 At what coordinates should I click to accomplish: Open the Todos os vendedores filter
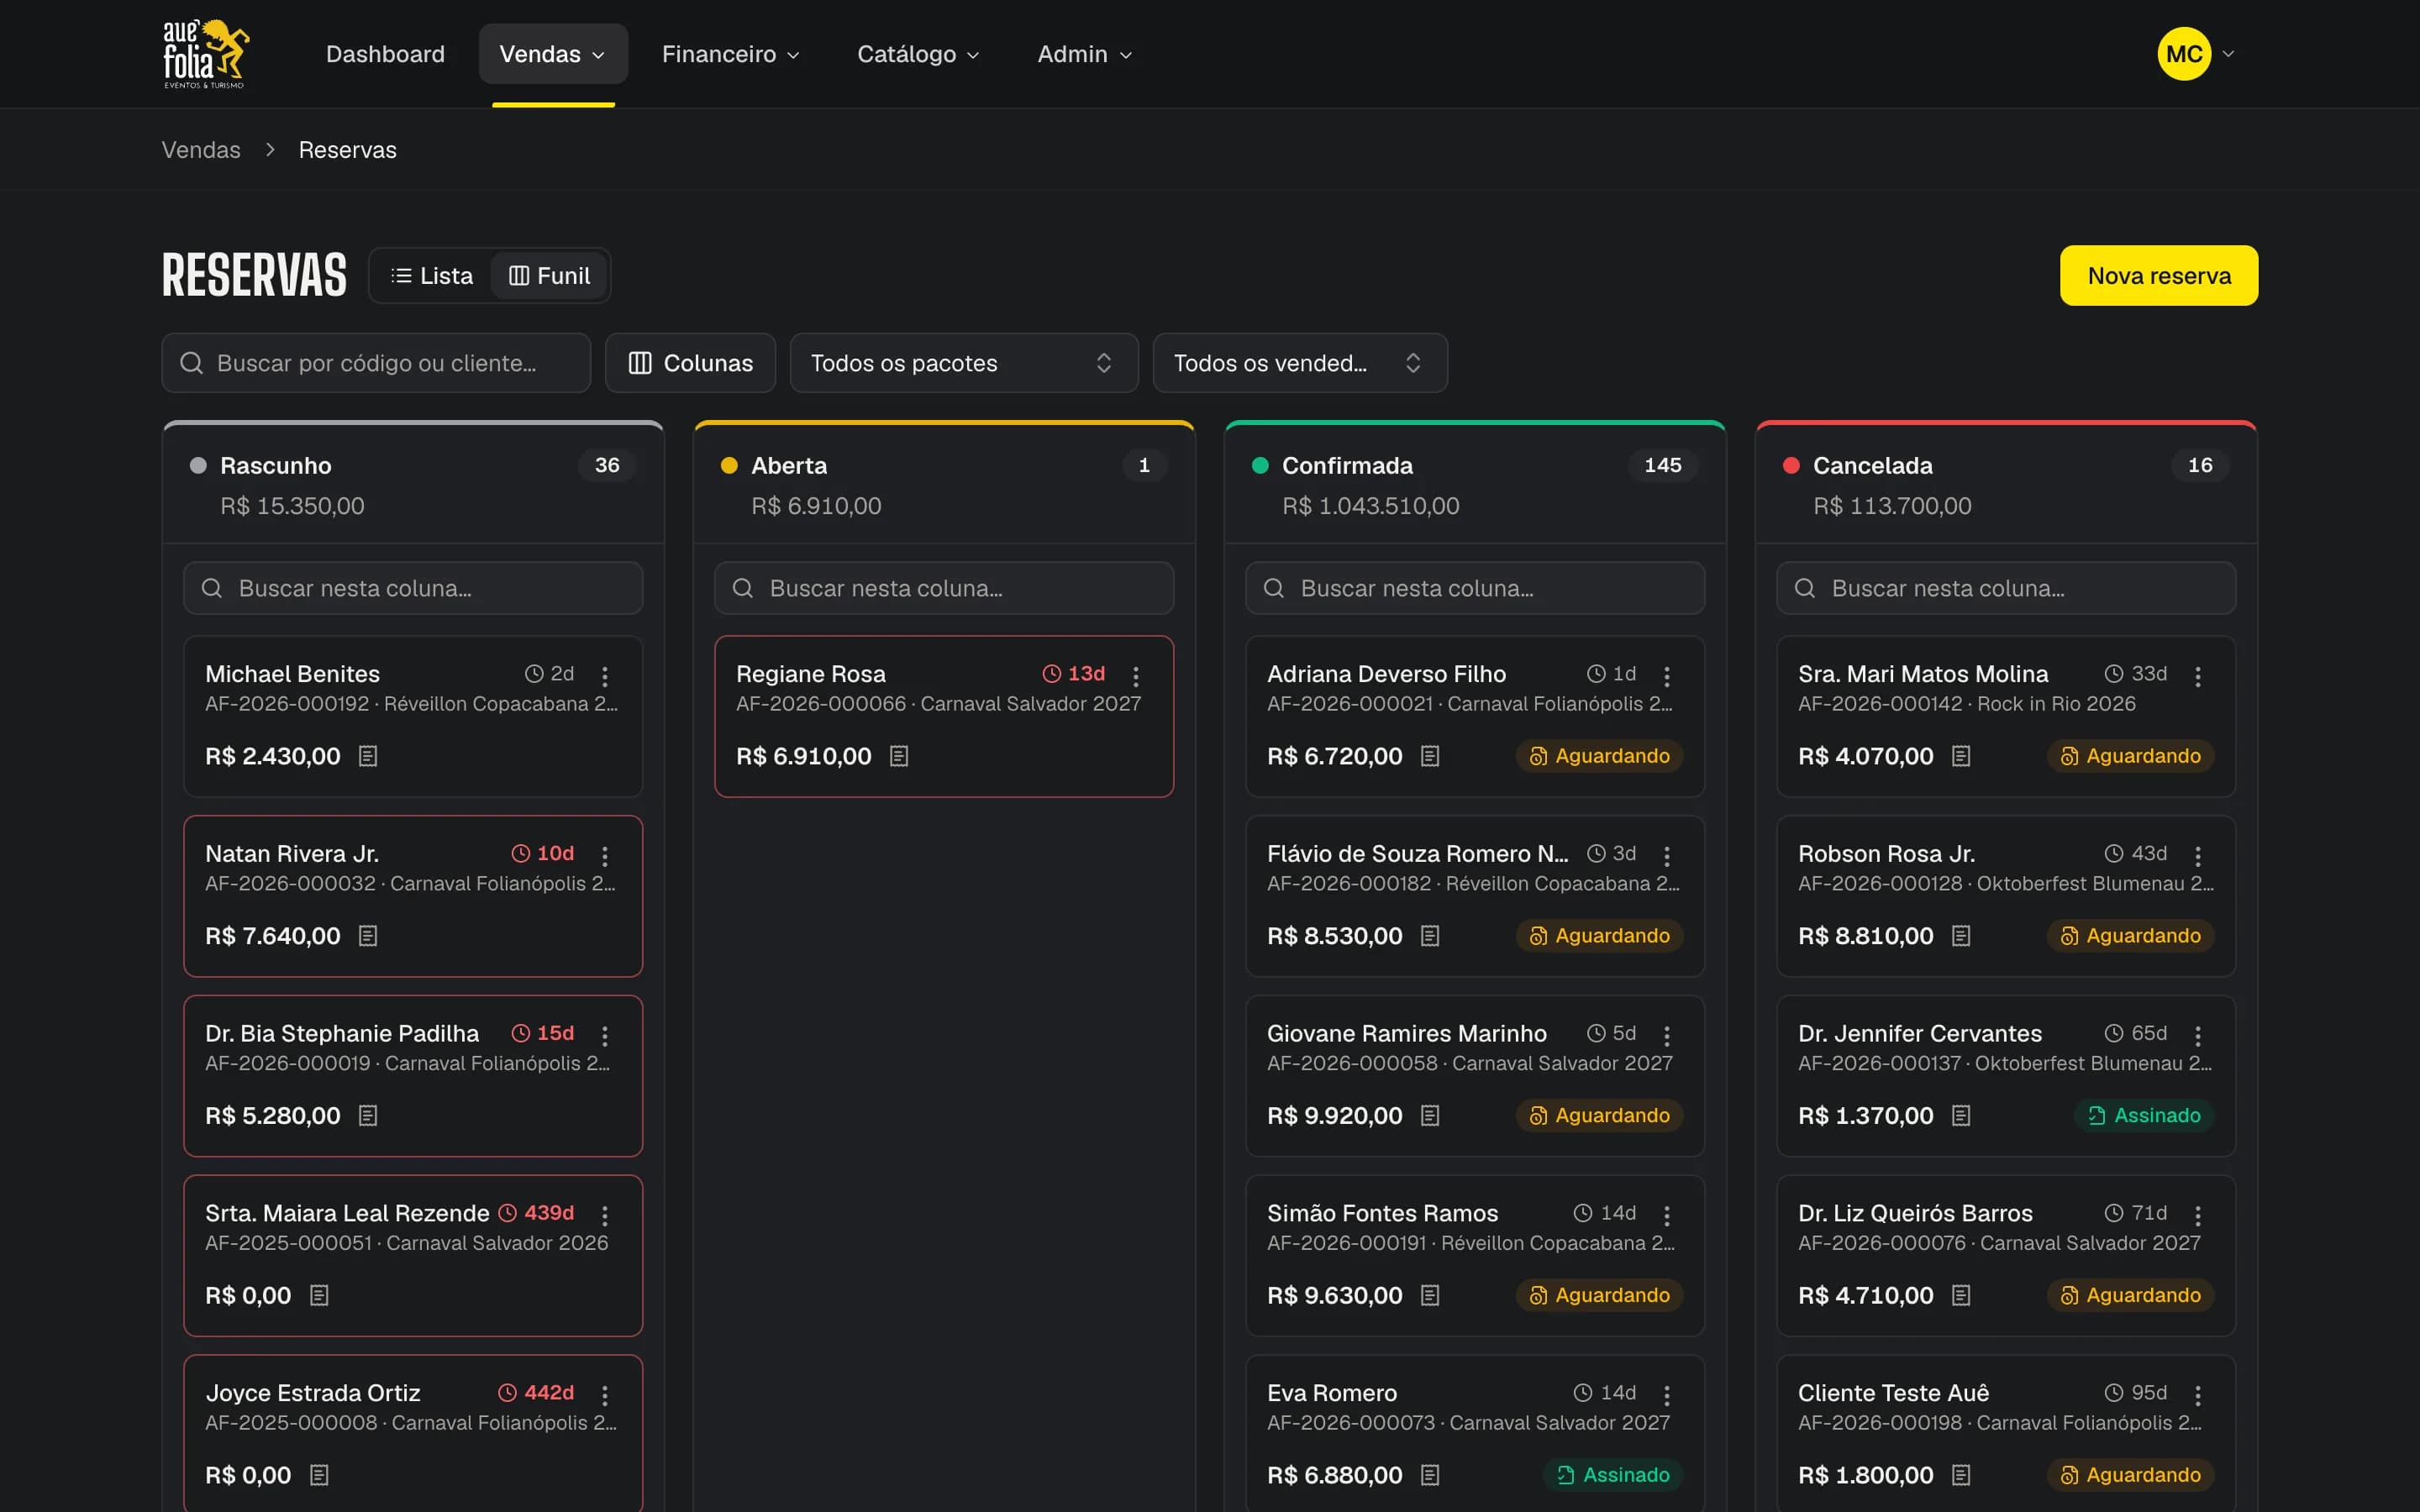click(x=1300, y=363)
